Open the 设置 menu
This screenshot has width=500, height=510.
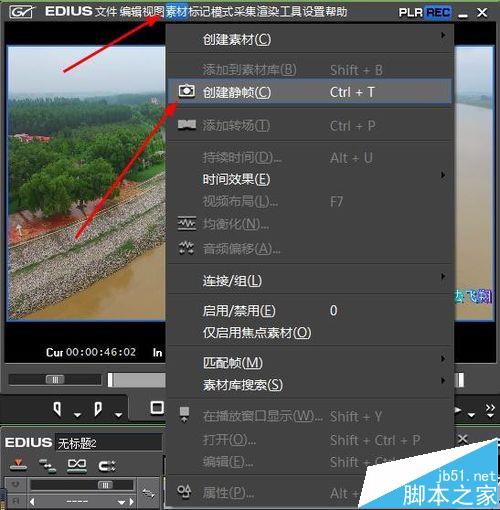313,12
